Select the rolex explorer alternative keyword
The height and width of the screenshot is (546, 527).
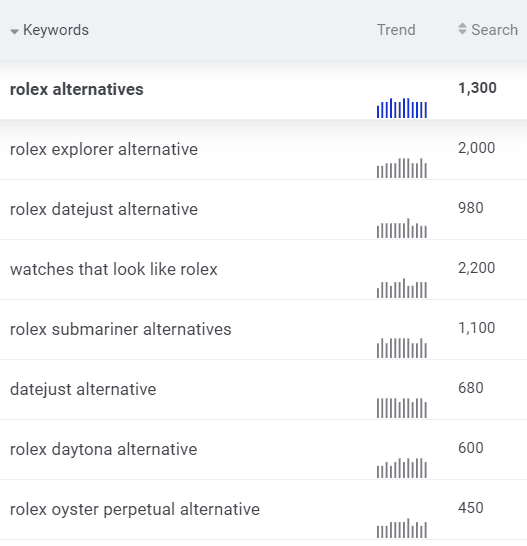pos(104,150)
